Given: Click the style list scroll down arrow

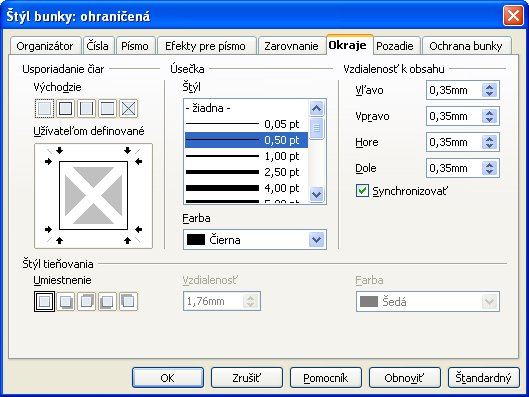Looking at the screenshot, I should point(316,194).
